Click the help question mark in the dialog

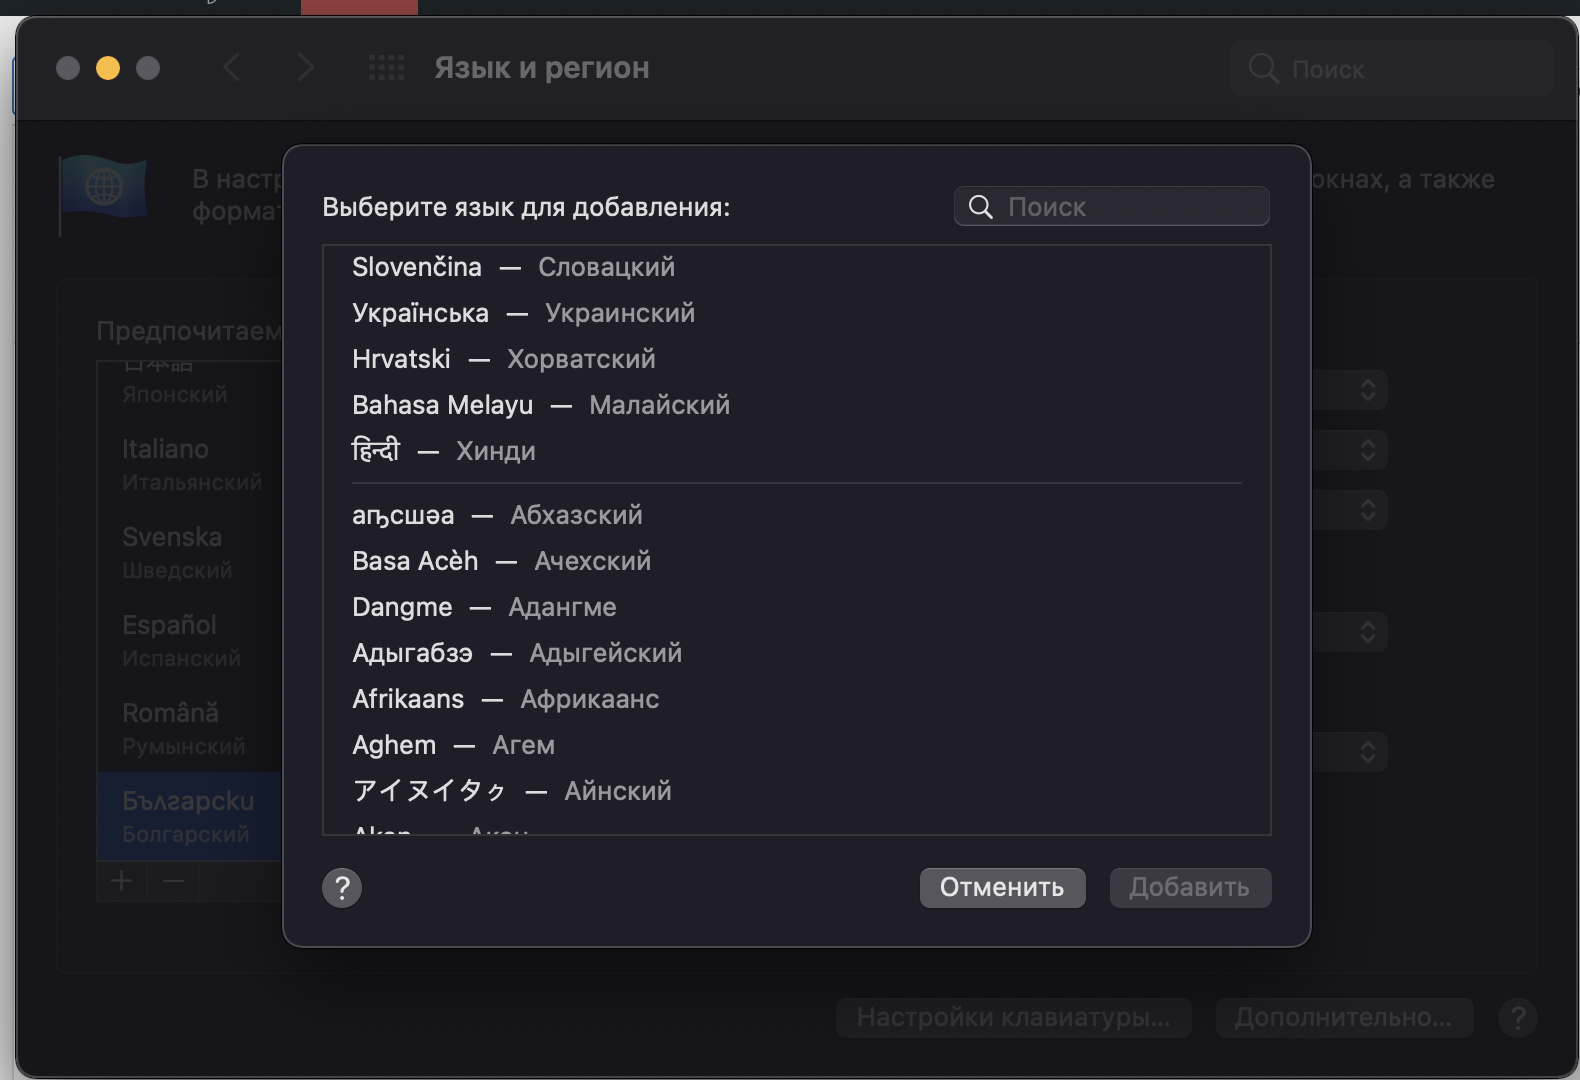(342, 887)
